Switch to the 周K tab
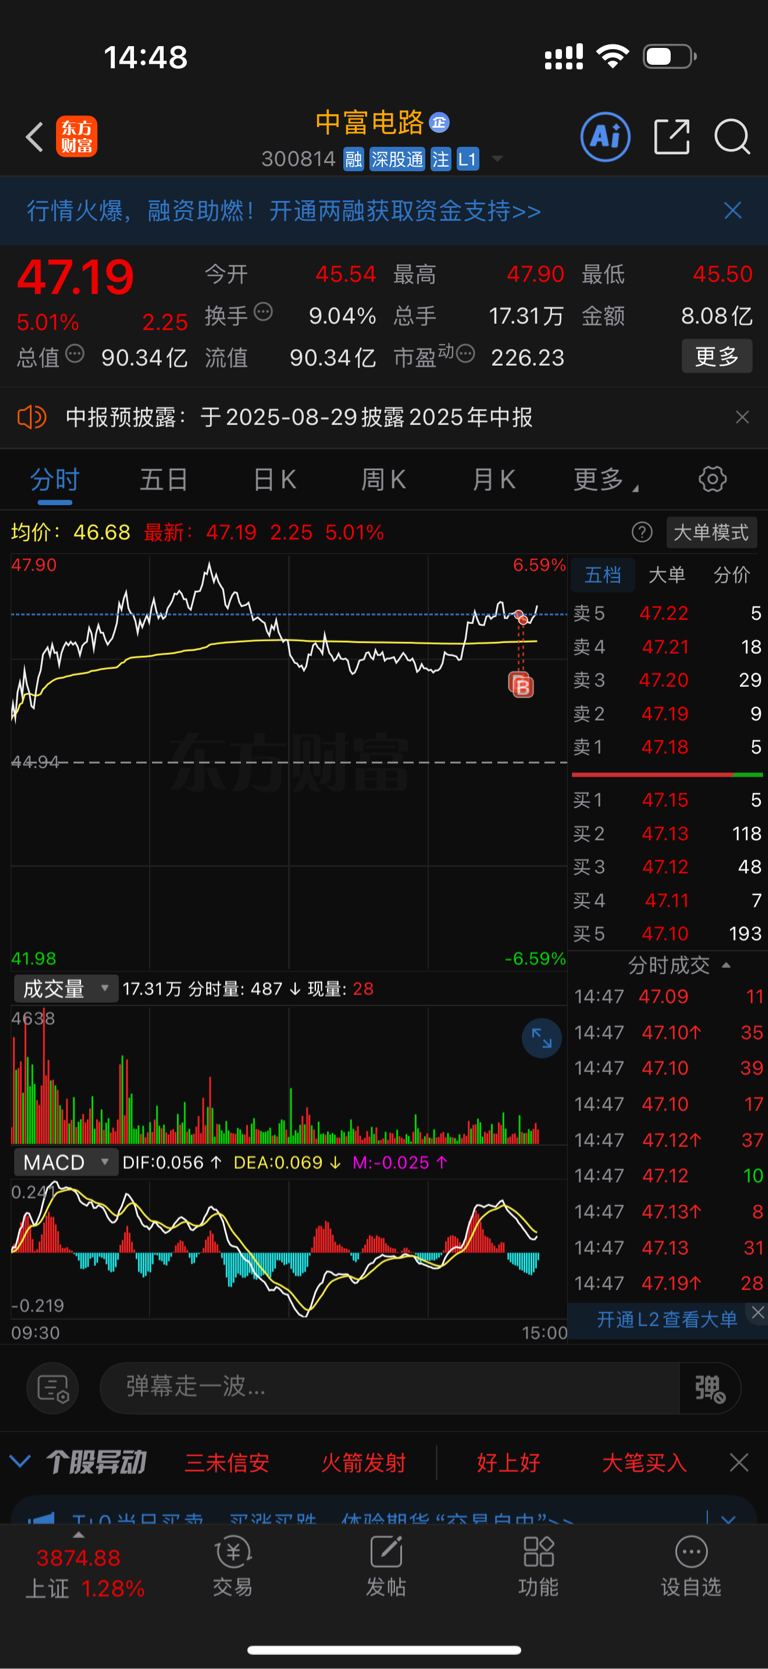 pyautogui.click(x=383, y=480)
